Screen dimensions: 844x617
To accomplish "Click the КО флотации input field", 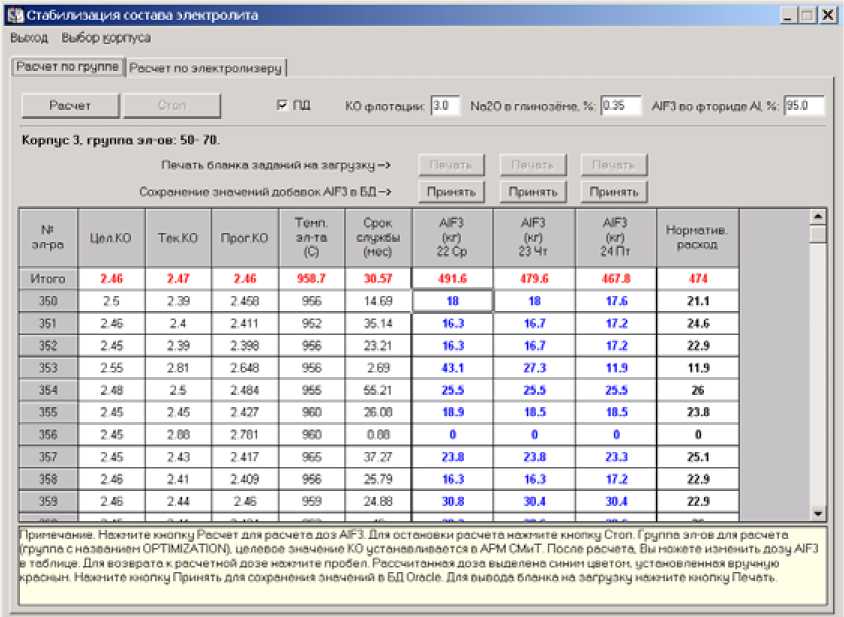I will pos(446,106).
